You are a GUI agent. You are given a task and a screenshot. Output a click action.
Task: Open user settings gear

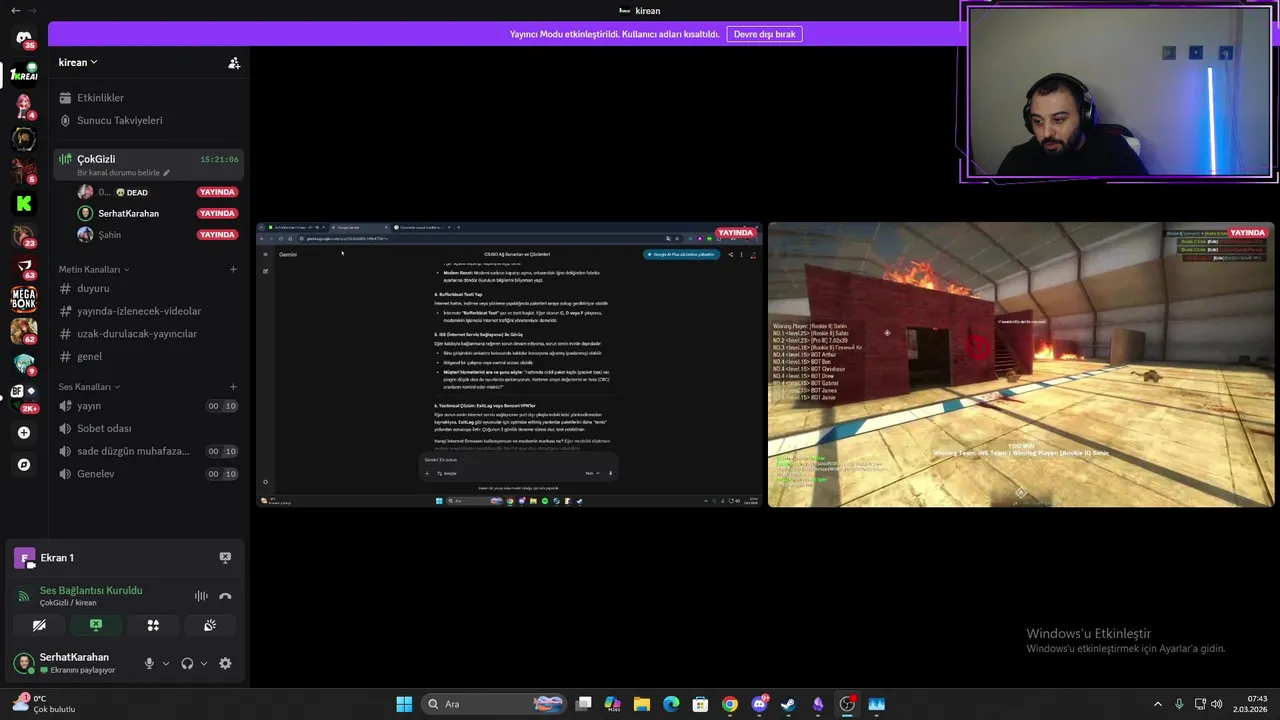pos(225,663)
